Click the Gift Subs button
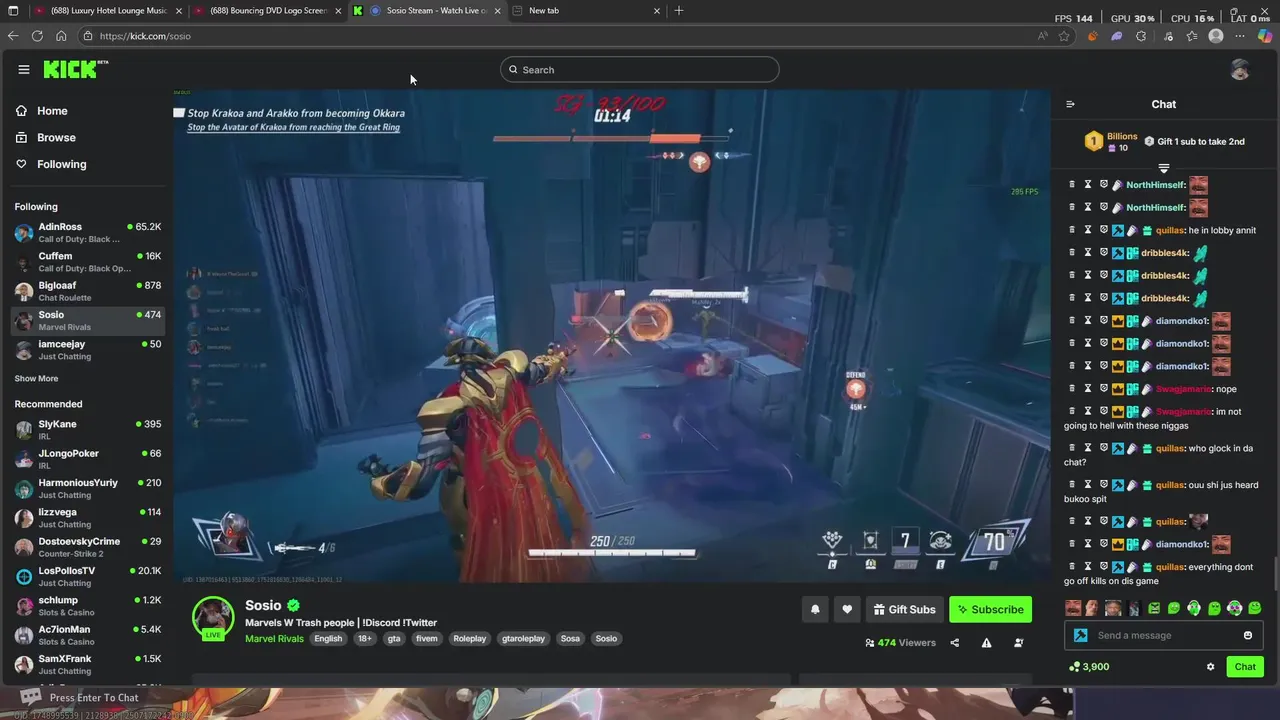 904,609
